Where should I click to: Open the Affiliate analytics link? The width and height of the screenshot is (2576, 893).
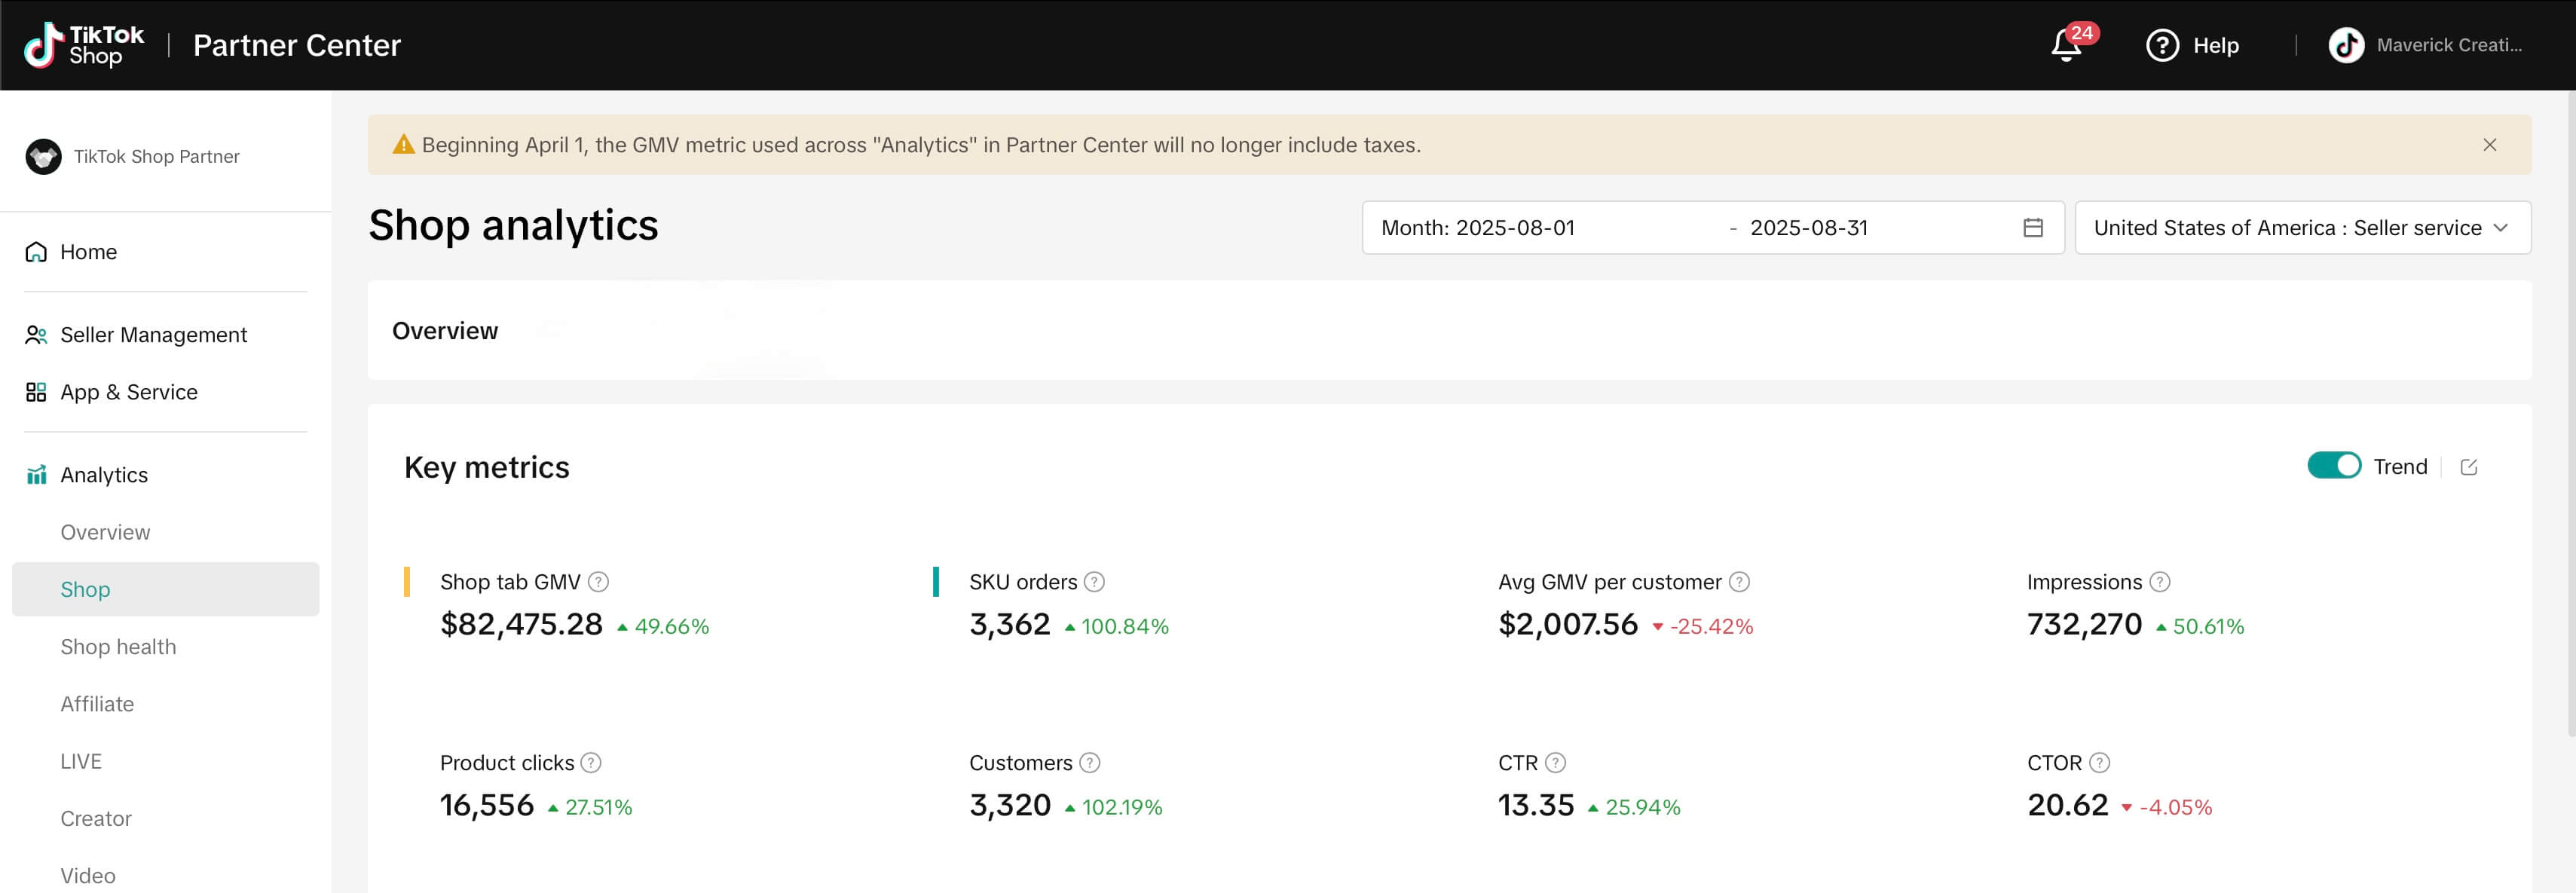coord(97,704)
